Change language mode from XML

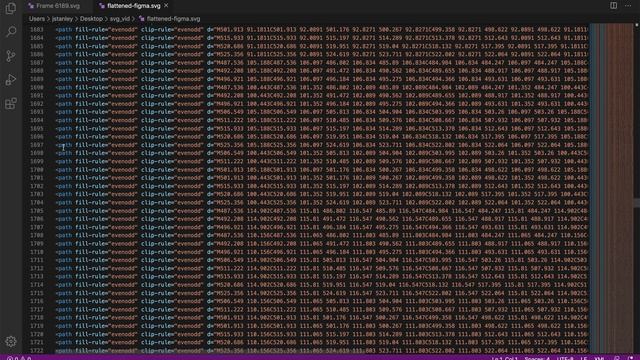click(x=599, y=358)
